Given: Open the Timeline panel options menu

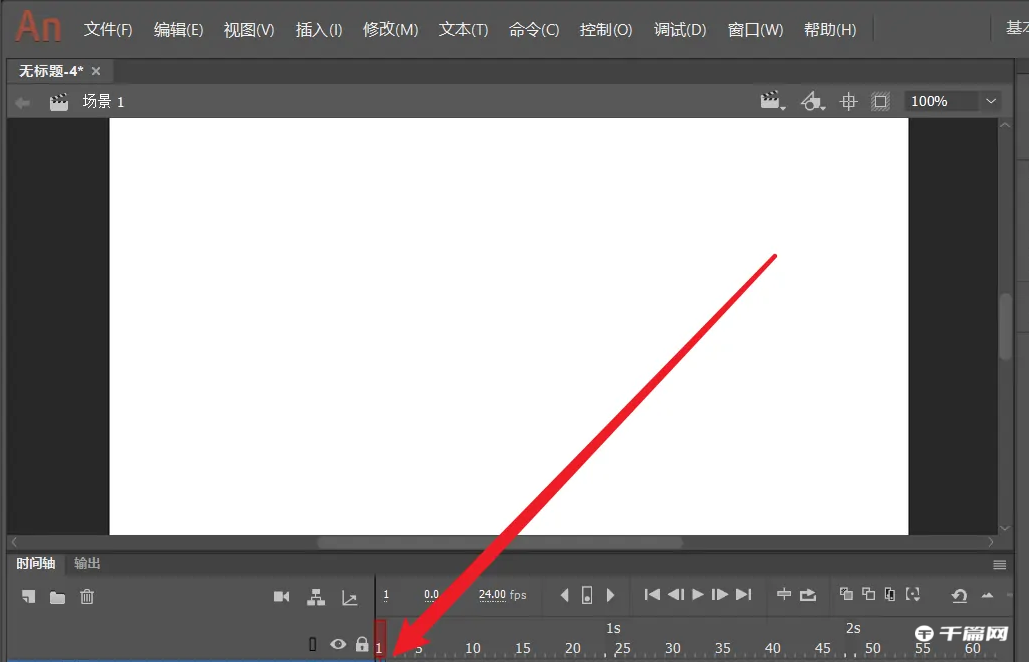Looking at the screenshot, I should [1000, 563].
